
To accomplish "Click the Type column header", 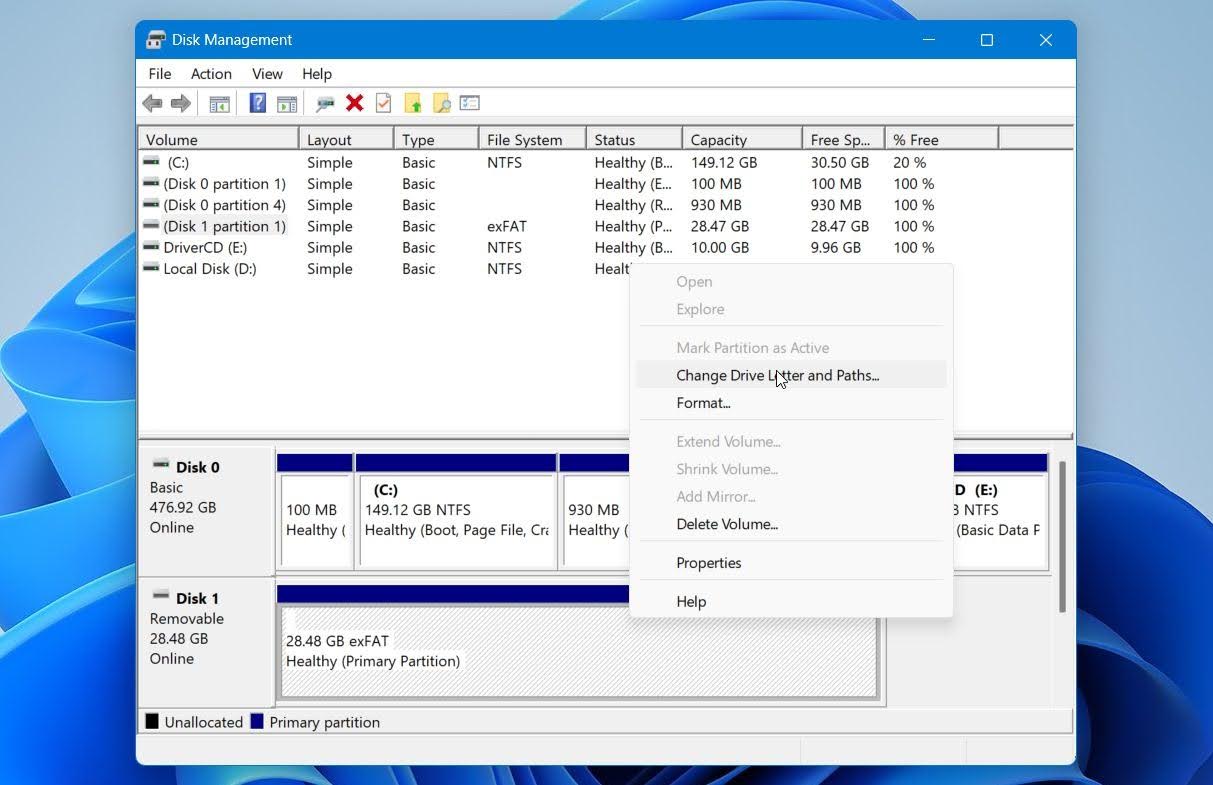I will click(436, 139).
